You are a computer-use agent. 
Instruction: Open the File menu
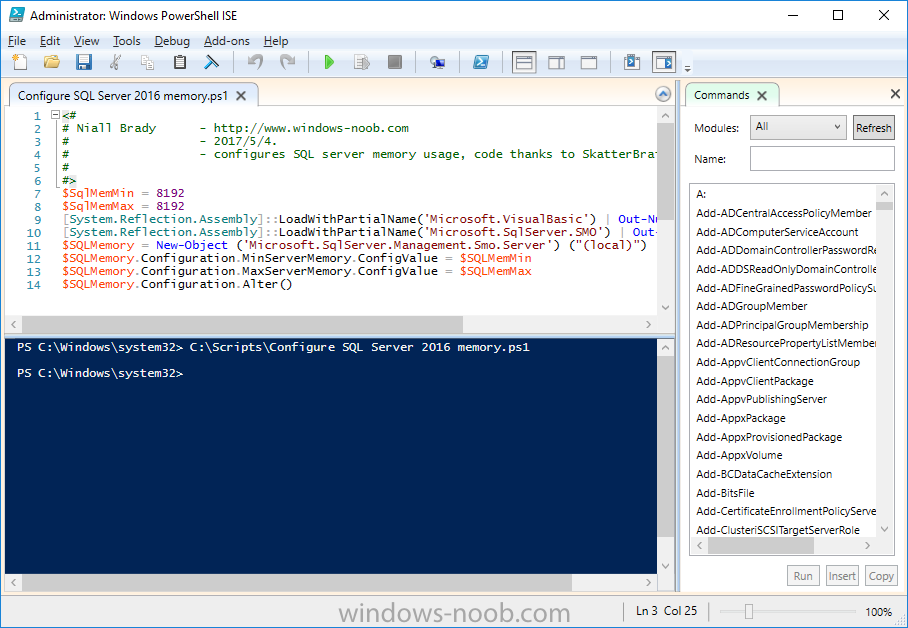point(17,41)
